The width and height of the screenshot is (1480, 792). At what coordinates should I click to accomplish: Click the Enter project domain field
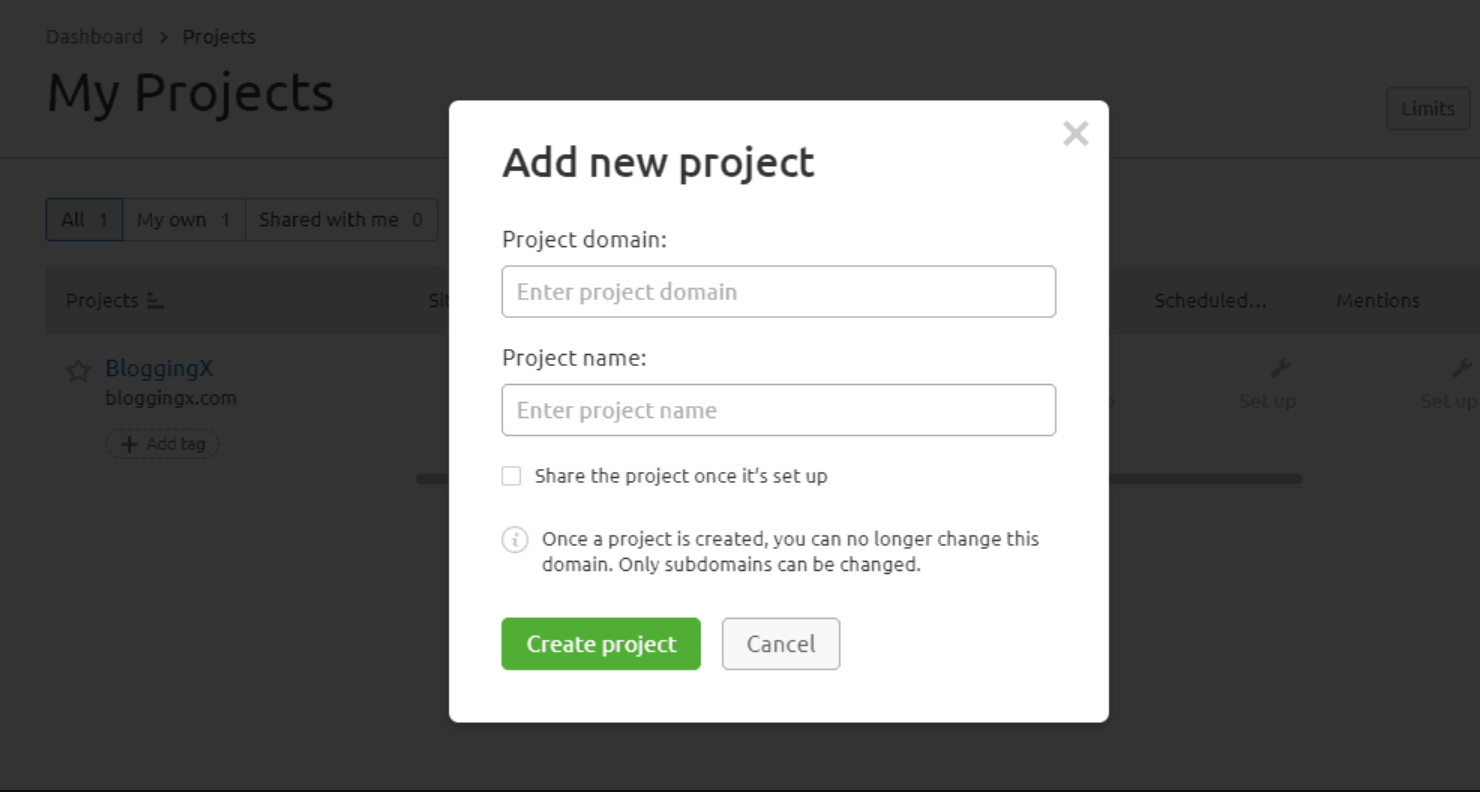[778, 291]
